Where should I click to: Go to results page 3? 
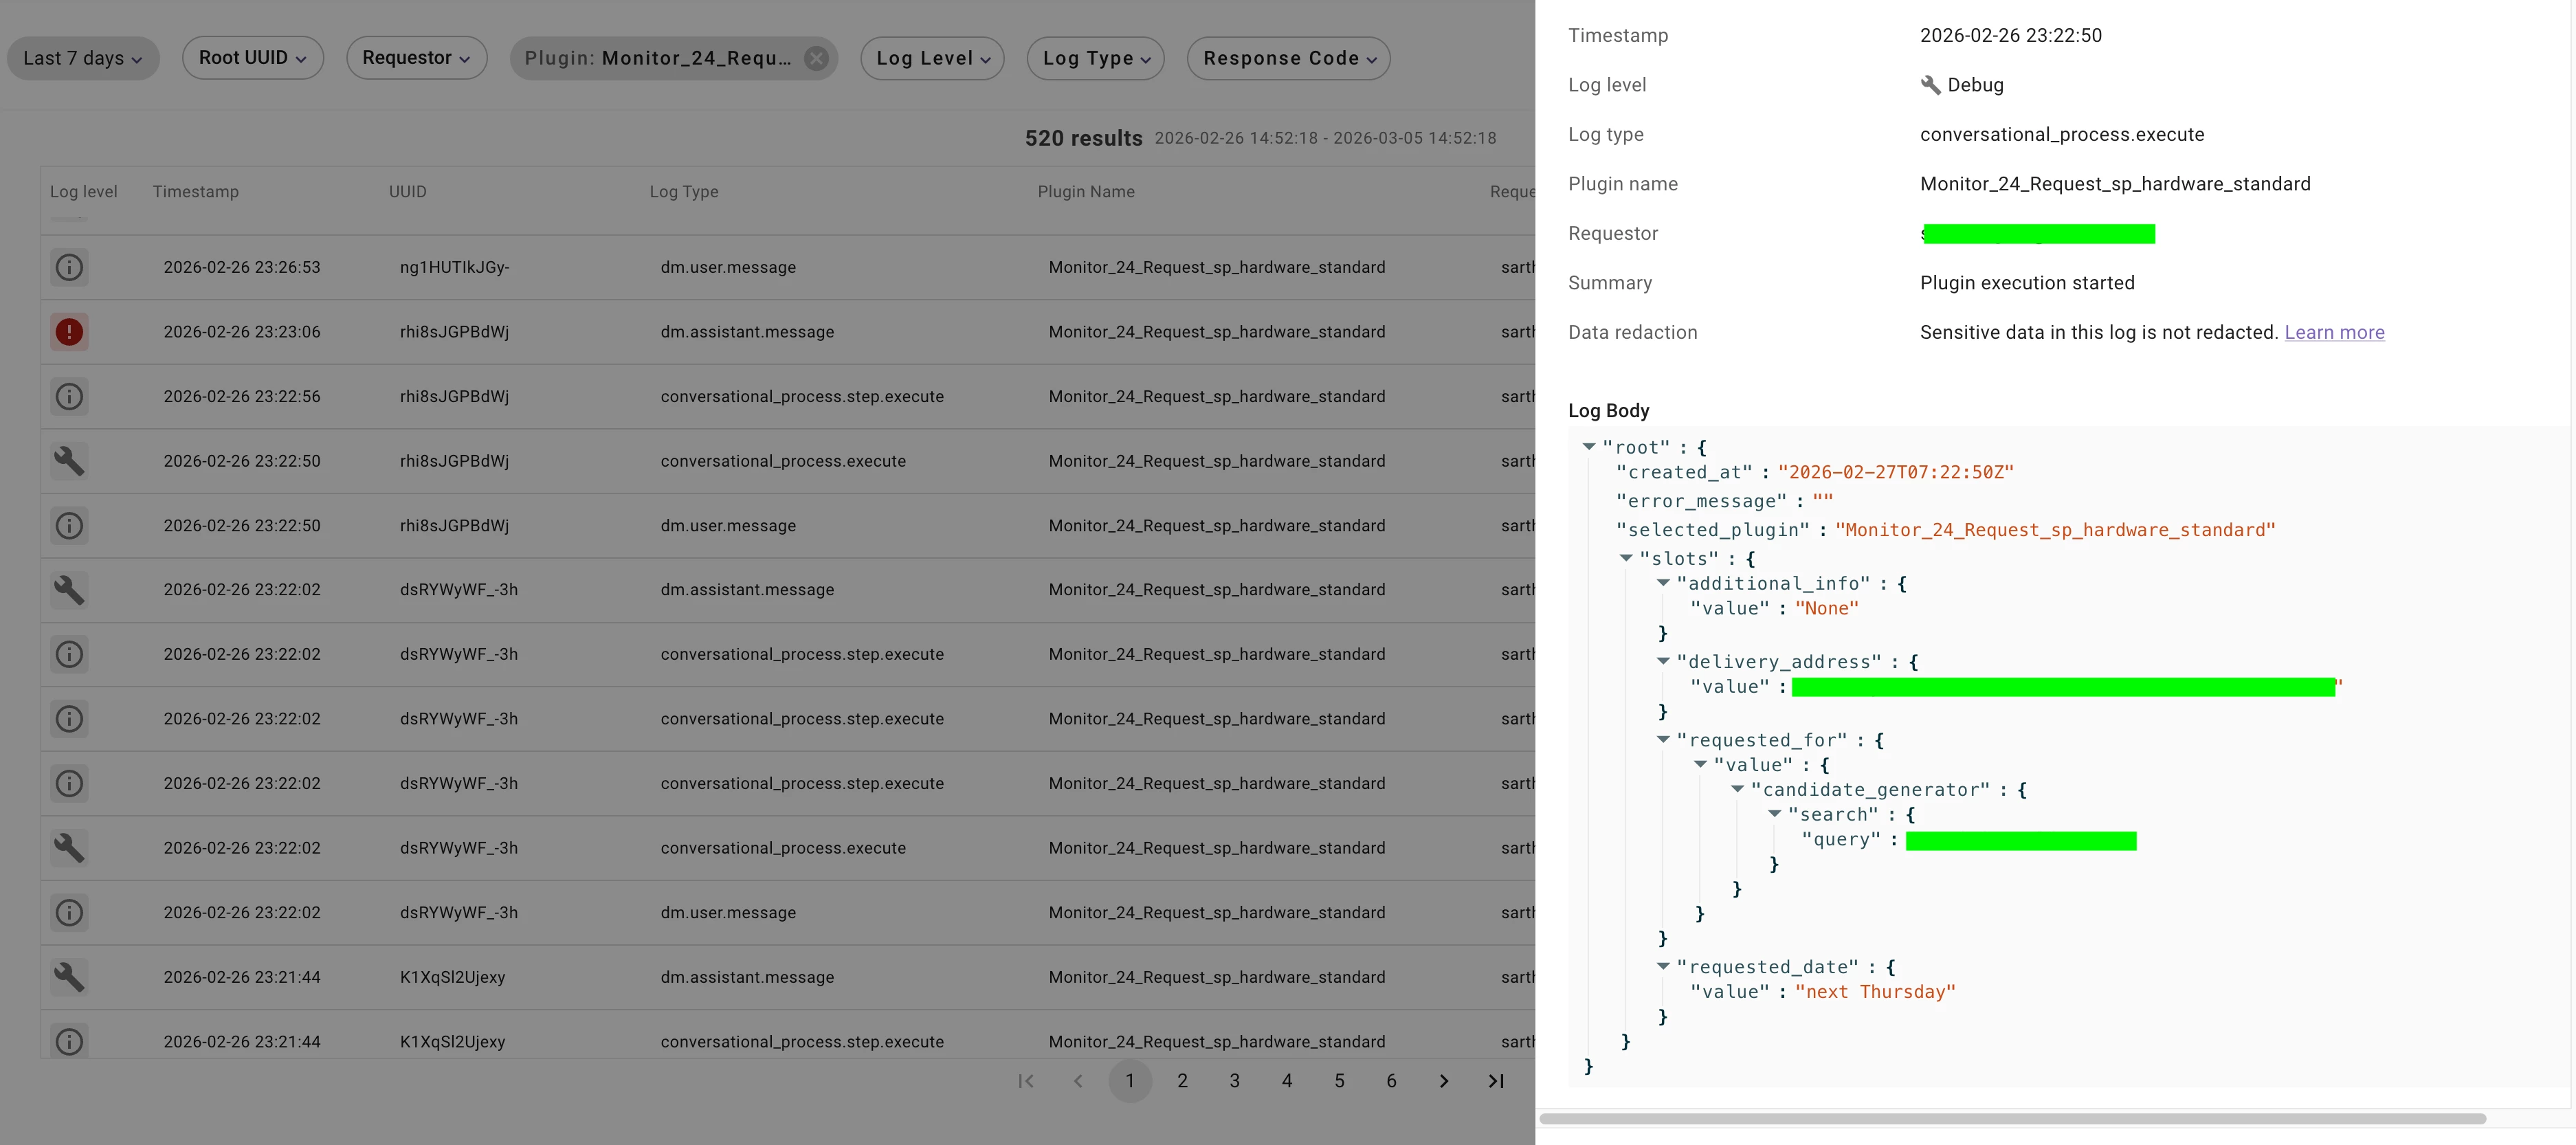(1235, 1081)
